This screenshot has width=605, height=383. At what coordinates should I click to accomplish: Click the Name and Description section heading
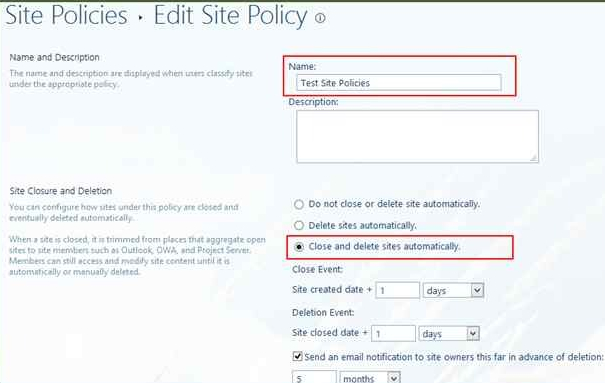54,57
